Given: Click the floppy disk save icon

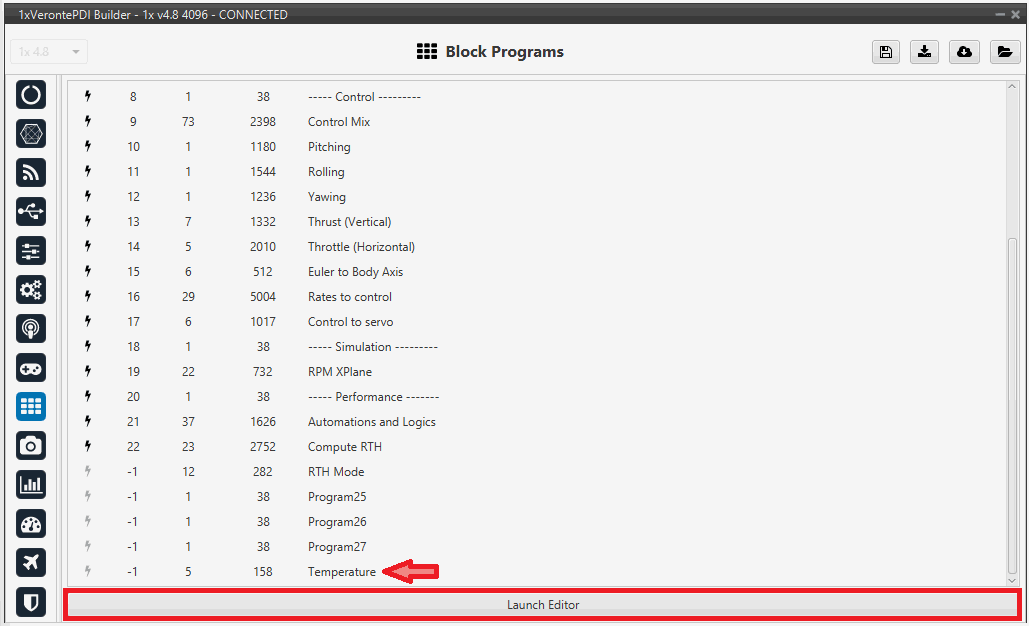Looking at the screenshot, I should (885, 52).
